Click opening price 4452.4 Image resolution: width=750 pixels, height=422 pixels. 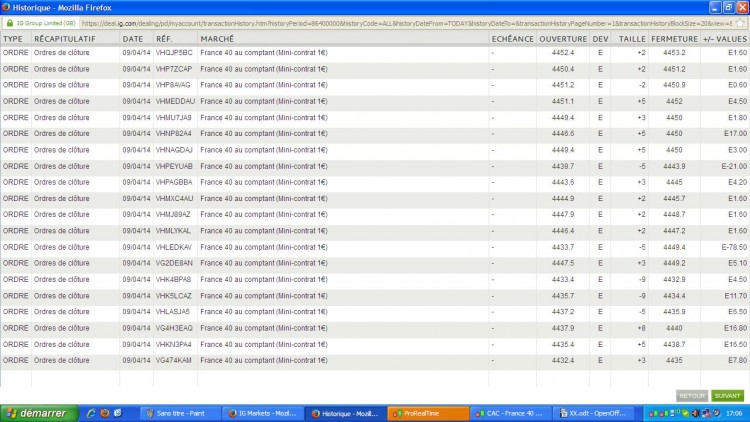pyautogui.click(x=562, y=53)
